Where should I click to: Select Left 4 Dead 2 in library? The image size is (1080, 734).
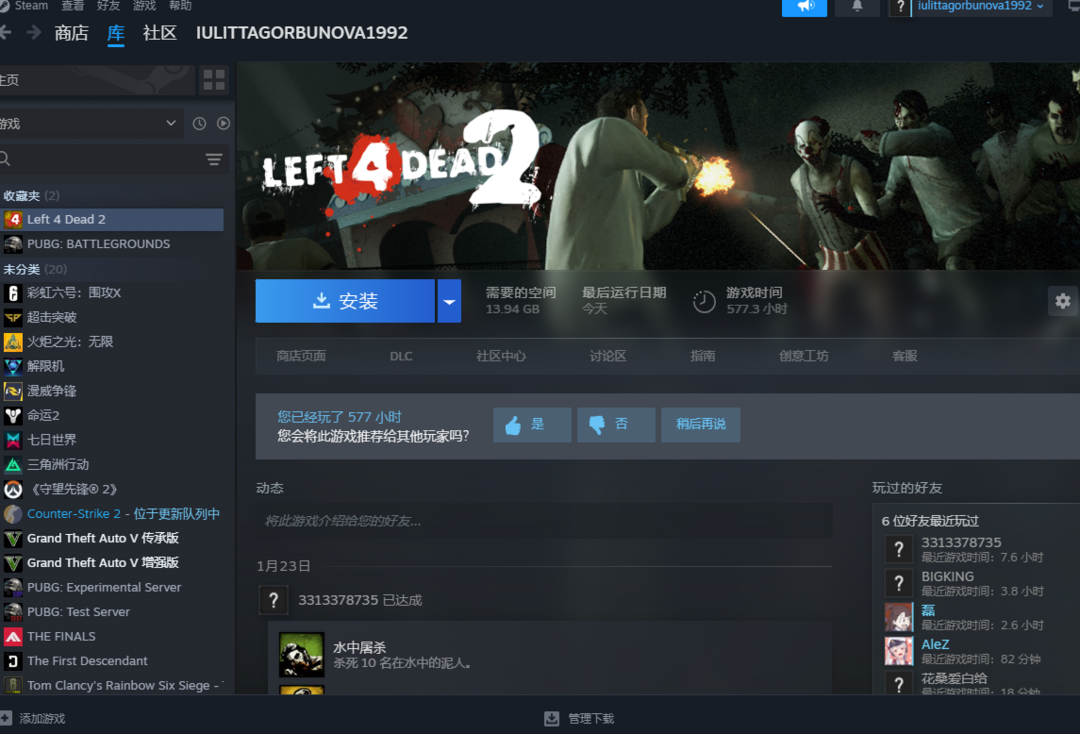(112, 220)
